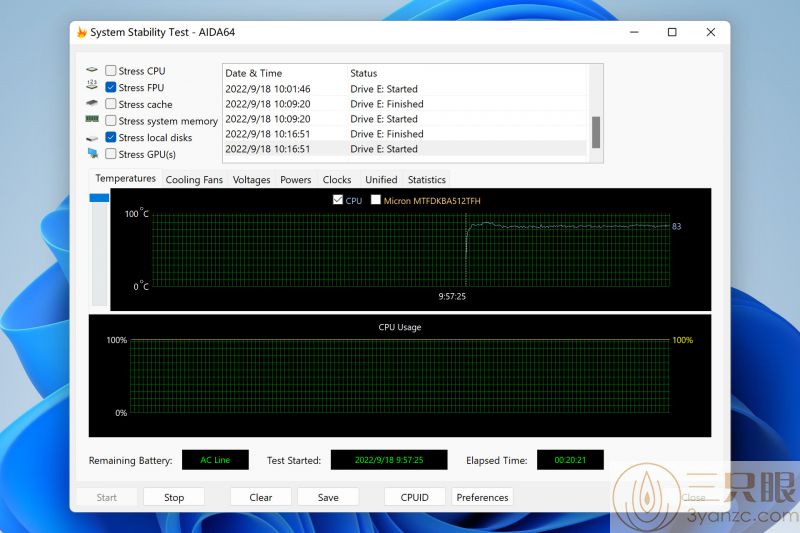Click the 100% CPU usage value label
800x533 pixels.
(683, 340)
